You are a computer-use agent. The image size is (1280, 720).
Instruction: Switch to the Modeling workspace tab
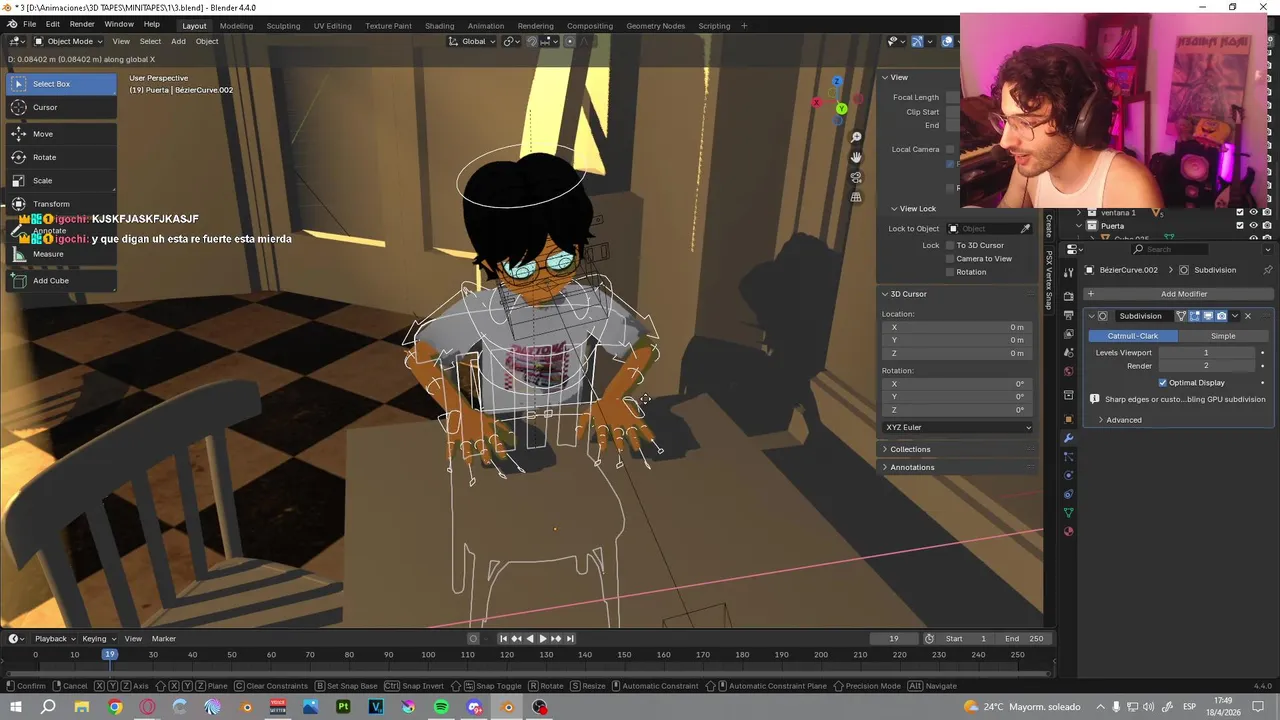(x=236, y=26)
